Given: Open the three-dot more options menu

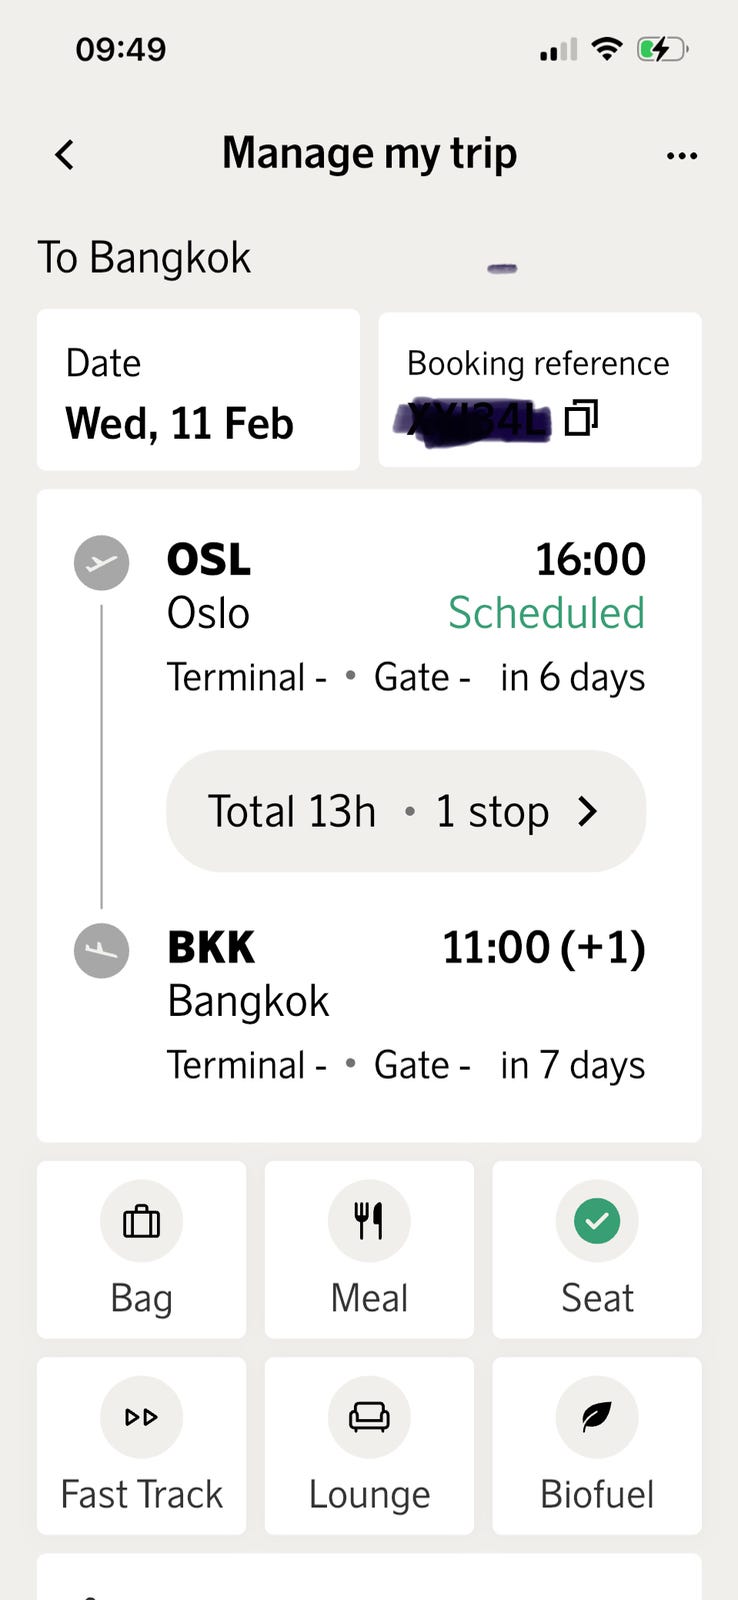Looking at the screenshot, I should click(x=681, y=156).
